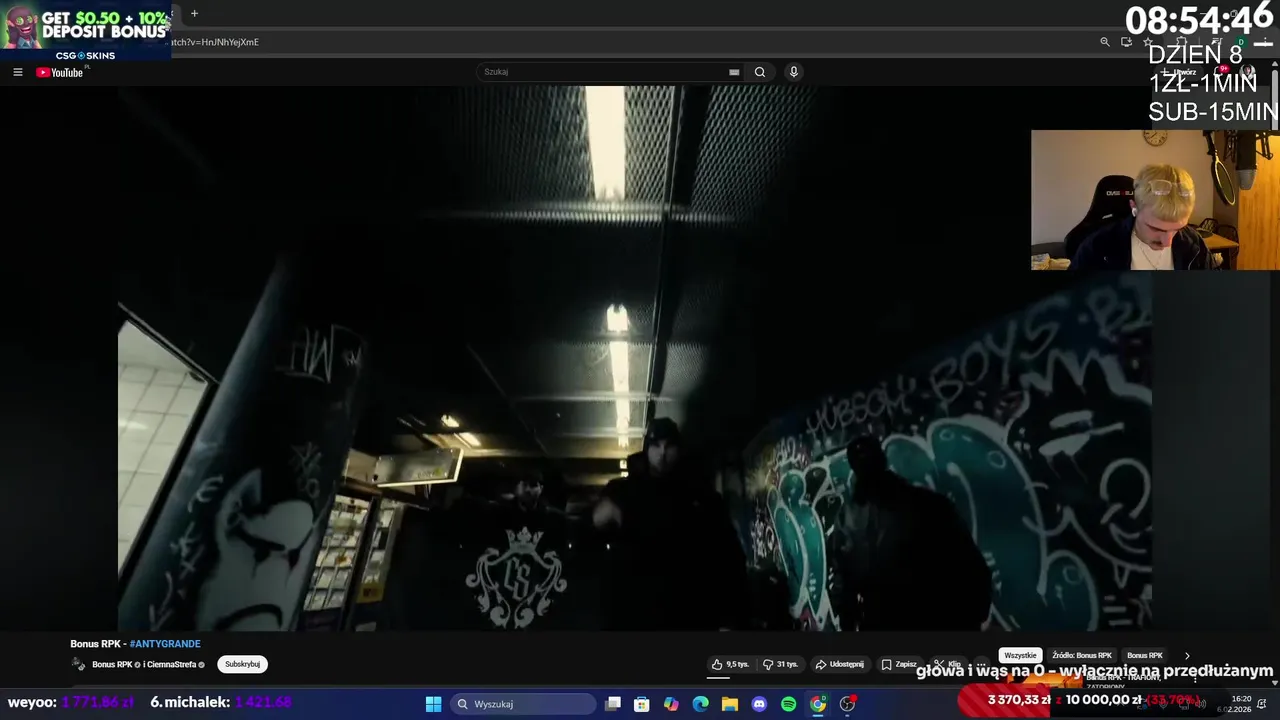
Task: Open Discord from the taskbar
Action: click(x=759, y=704)
